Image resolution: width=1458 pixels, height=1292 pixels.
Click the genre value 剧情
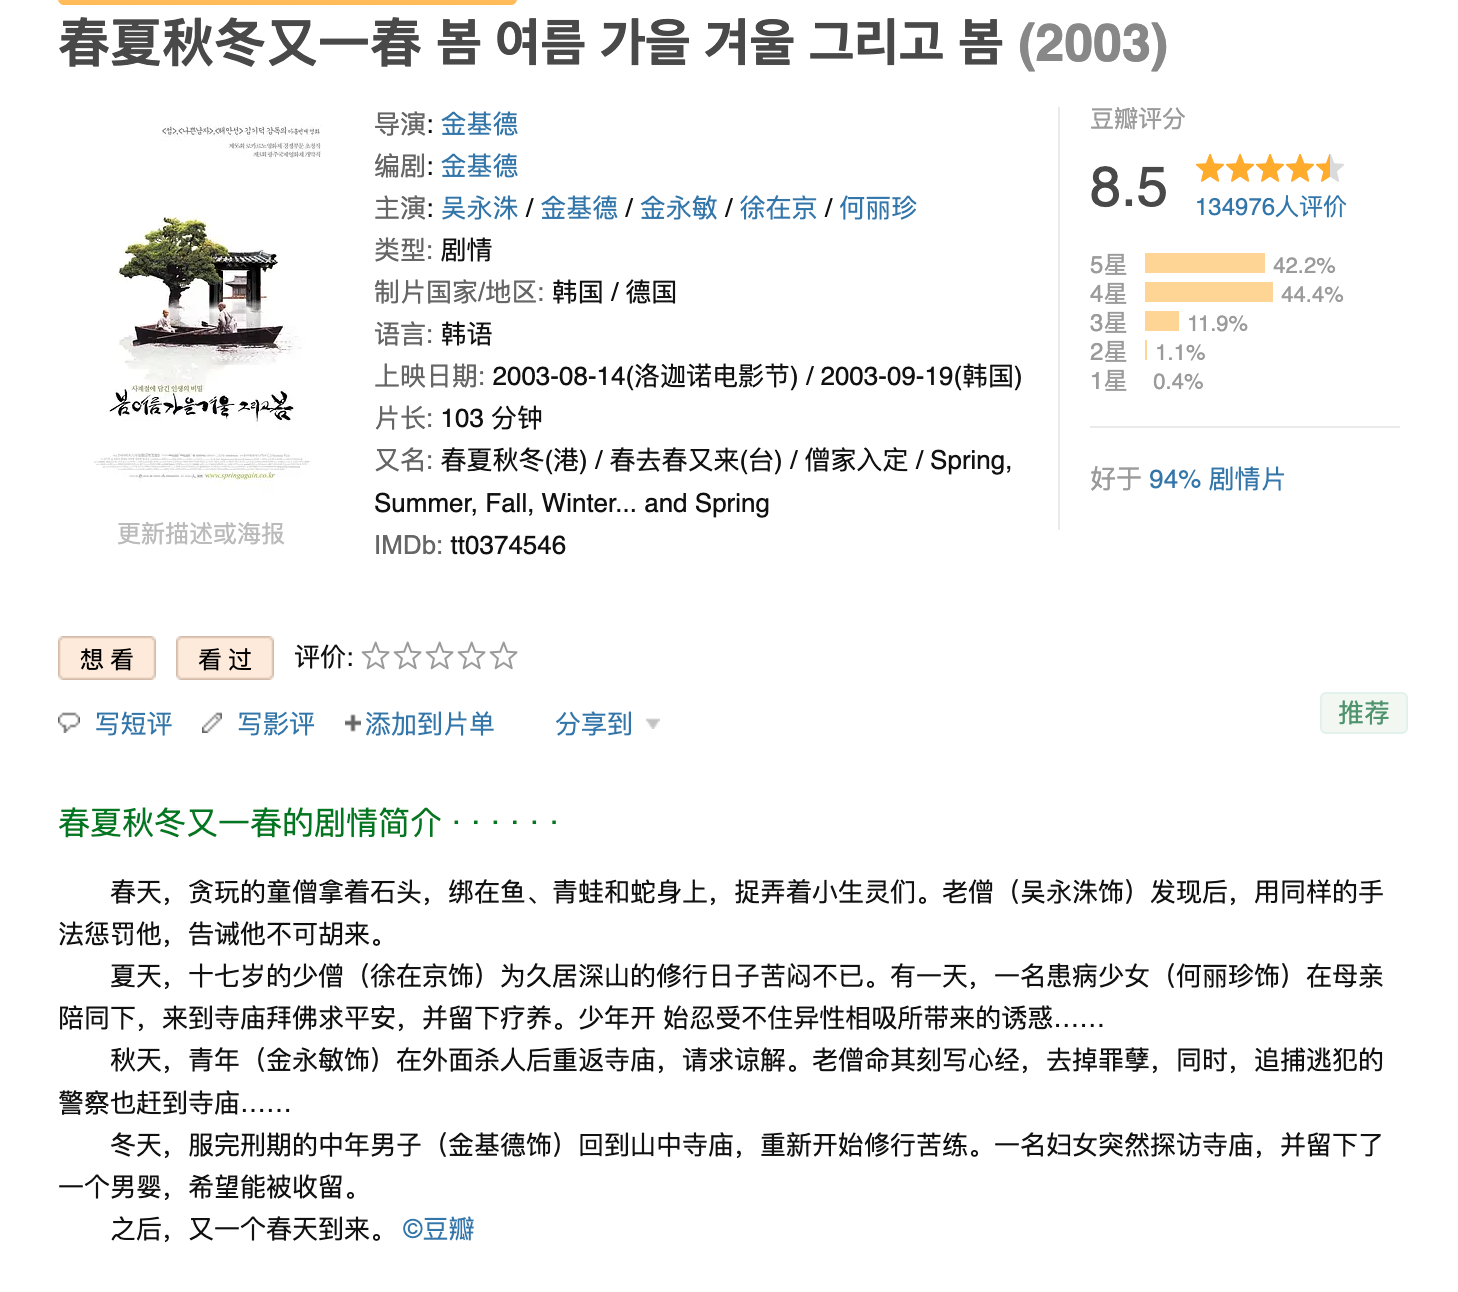(x=467, y=250)
